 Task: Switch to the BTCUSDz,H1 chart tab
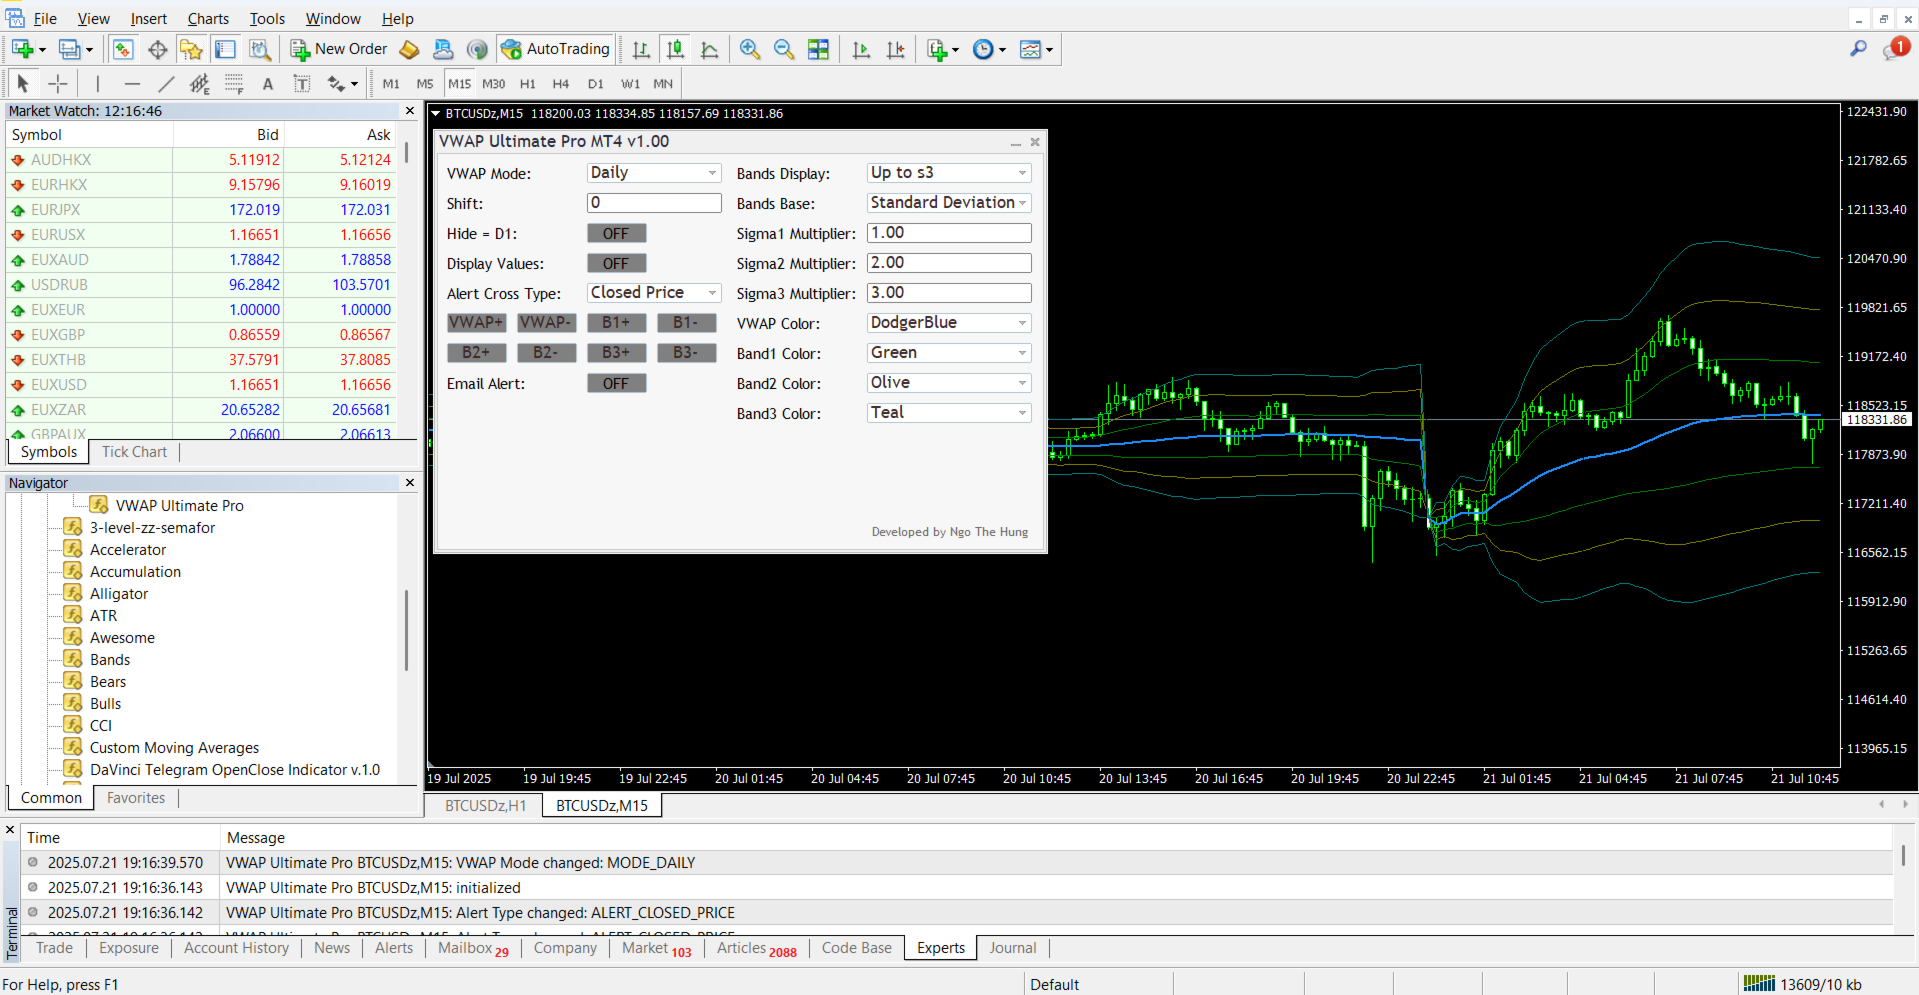pos(485,806)
